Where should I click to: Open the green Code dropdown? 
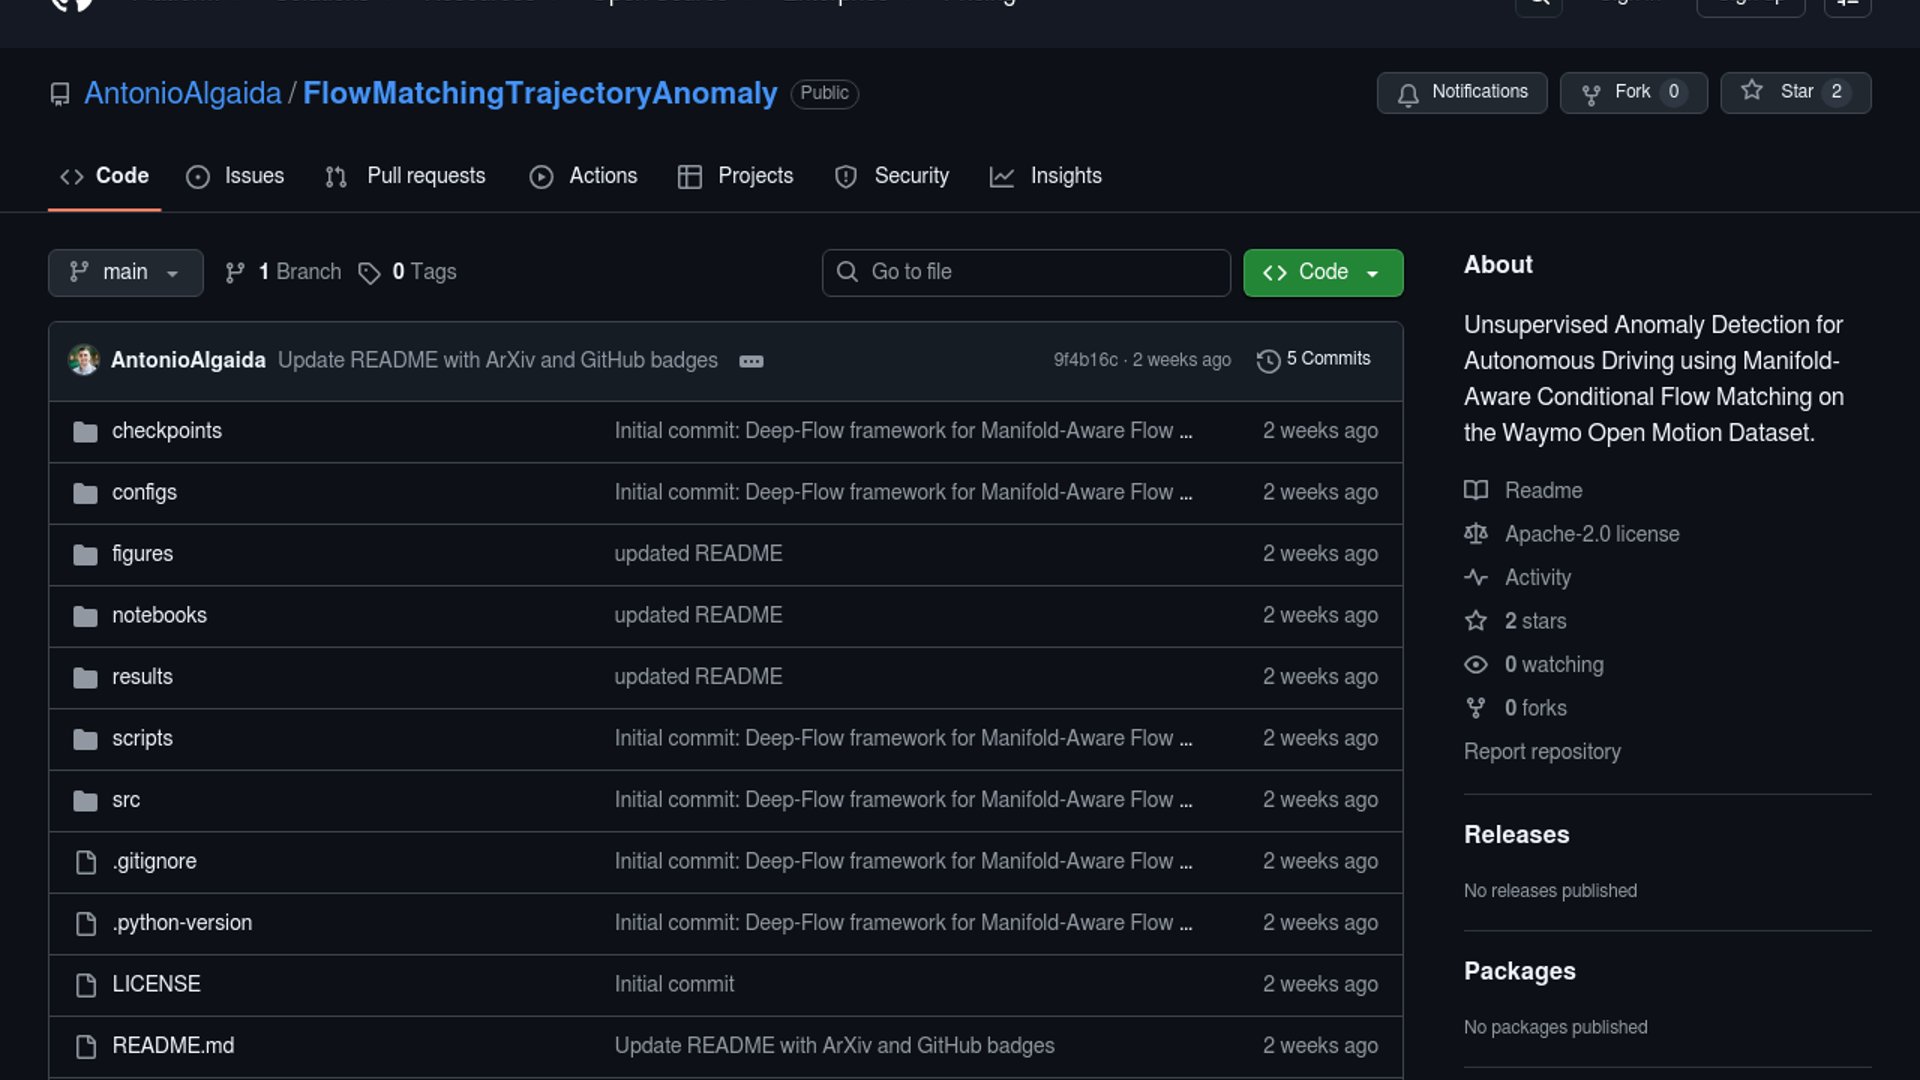pyautogui.click(x=1322, y=272)
